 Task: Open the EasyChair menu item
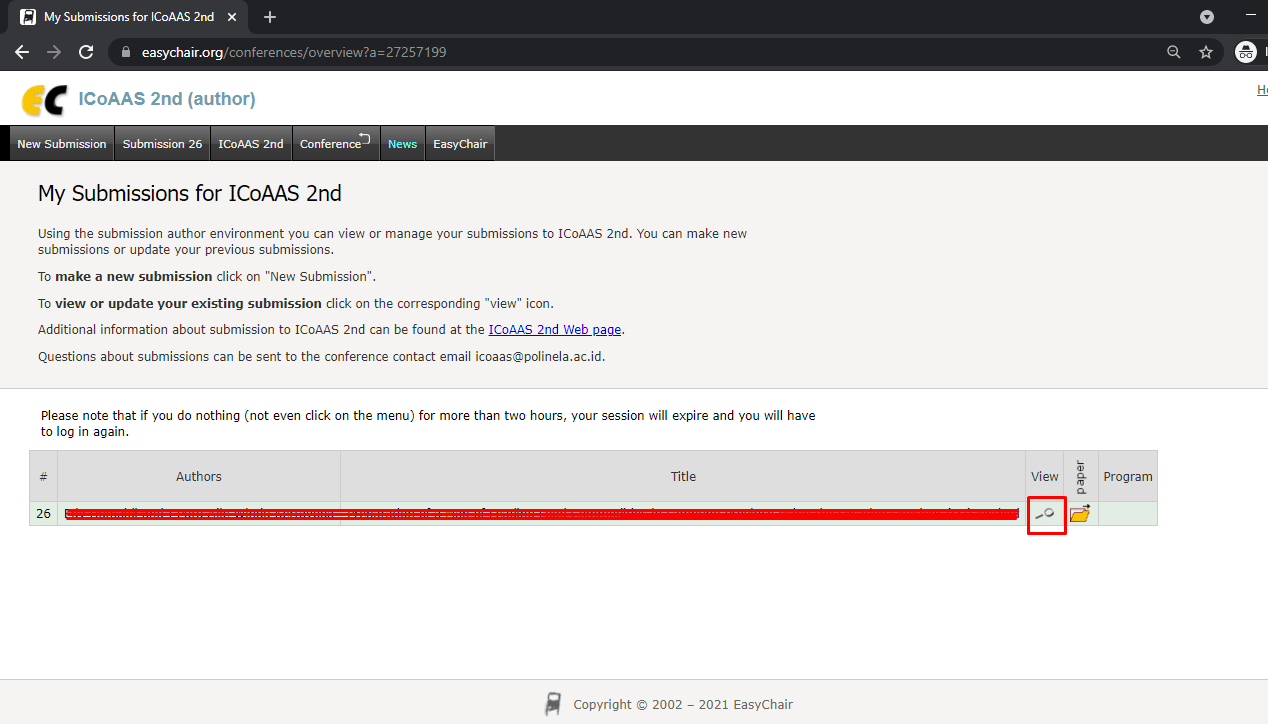(x=460, y=143)
